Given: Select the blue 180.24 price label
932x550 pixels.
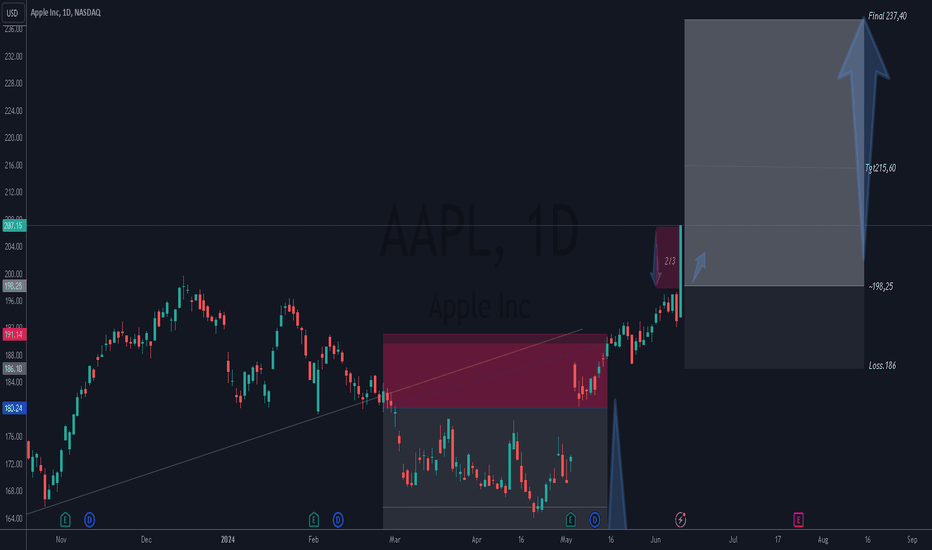Looking at the screenshot, I should pos(14,408).
